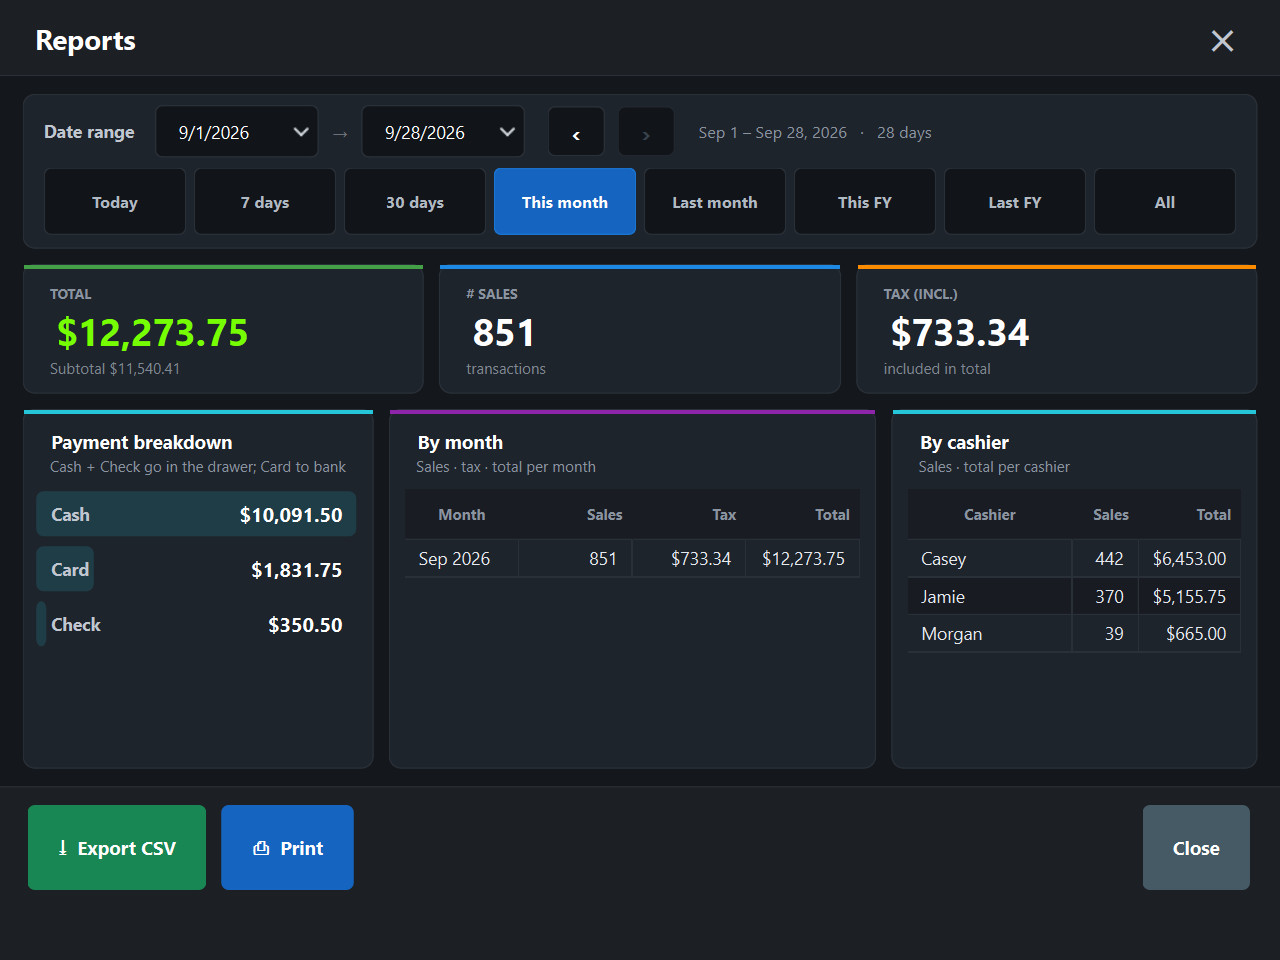Choose the Last FY preset
The height and width of the screenshot is (960, 1280).
(x=1015, y=202)
